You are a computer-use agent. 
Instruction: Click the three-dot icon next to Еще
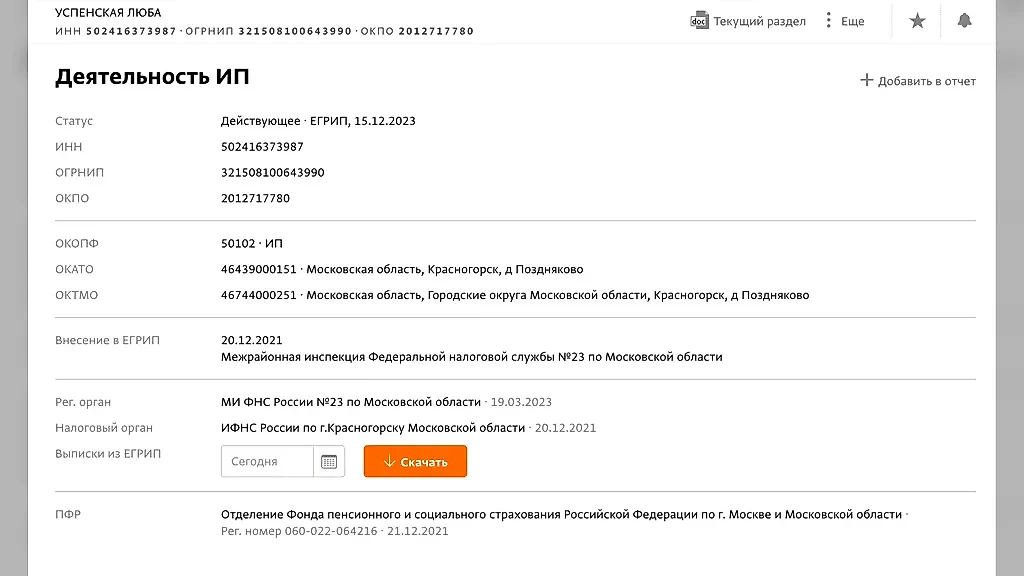tap(827, 19)
